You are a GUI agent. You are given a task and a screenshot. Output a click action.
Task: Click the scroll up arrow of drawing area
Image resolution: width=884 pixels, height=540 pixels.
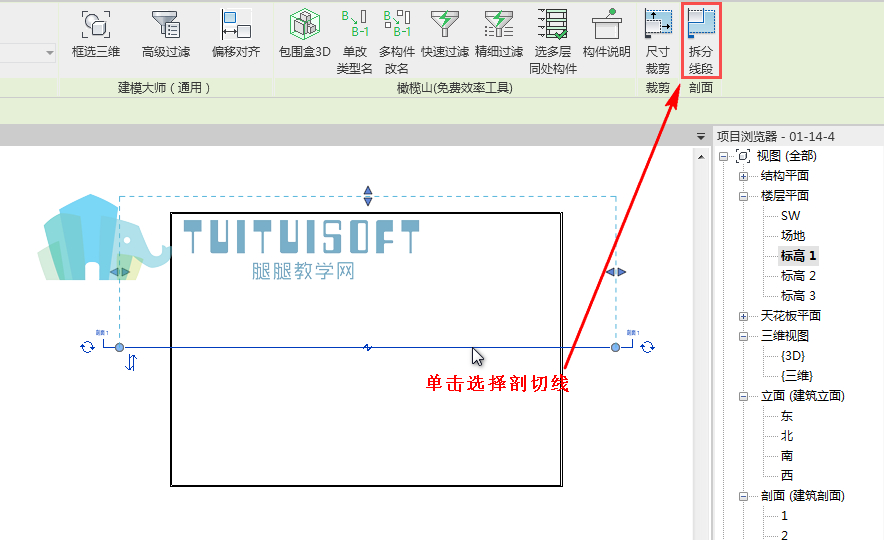[701, 157]
